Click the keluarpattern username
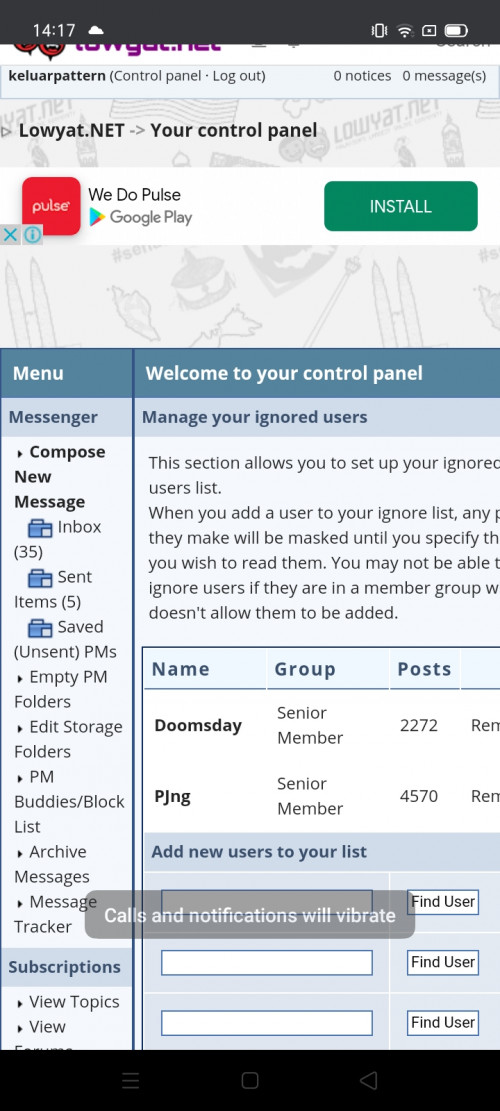 pyautogui.click(x=57, y=76)
